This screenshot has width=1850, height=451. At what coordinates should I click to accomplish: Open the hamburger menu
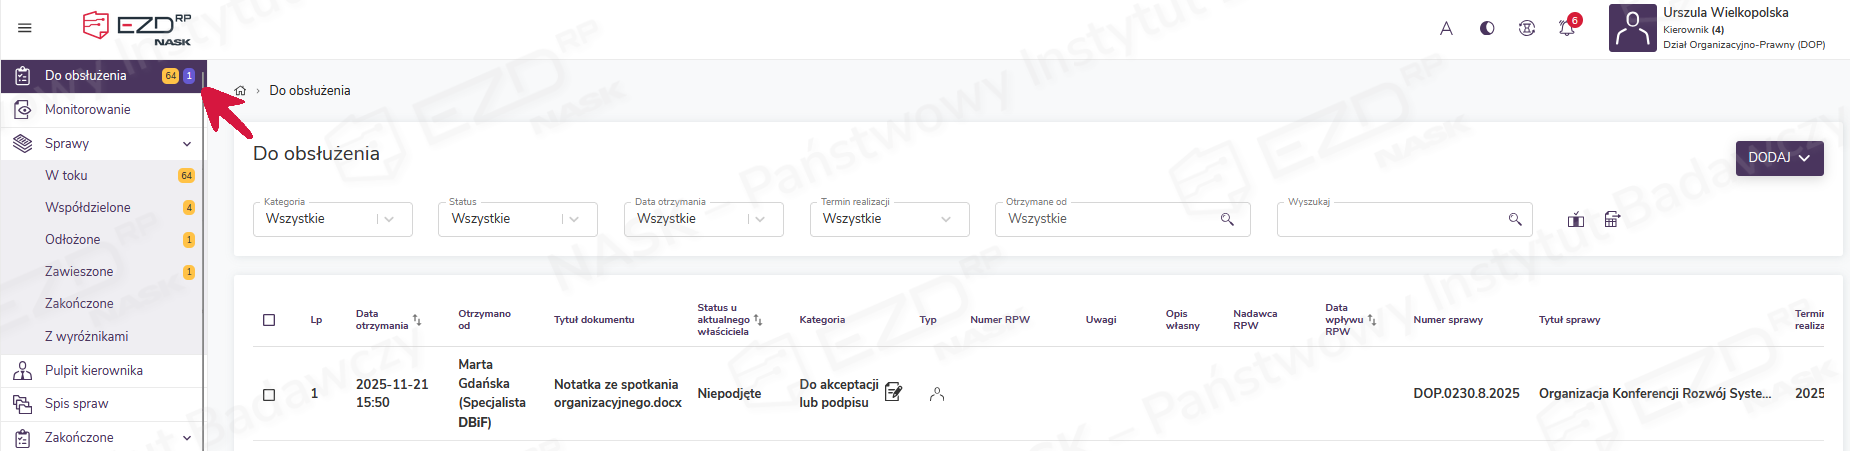coord(25,28)
